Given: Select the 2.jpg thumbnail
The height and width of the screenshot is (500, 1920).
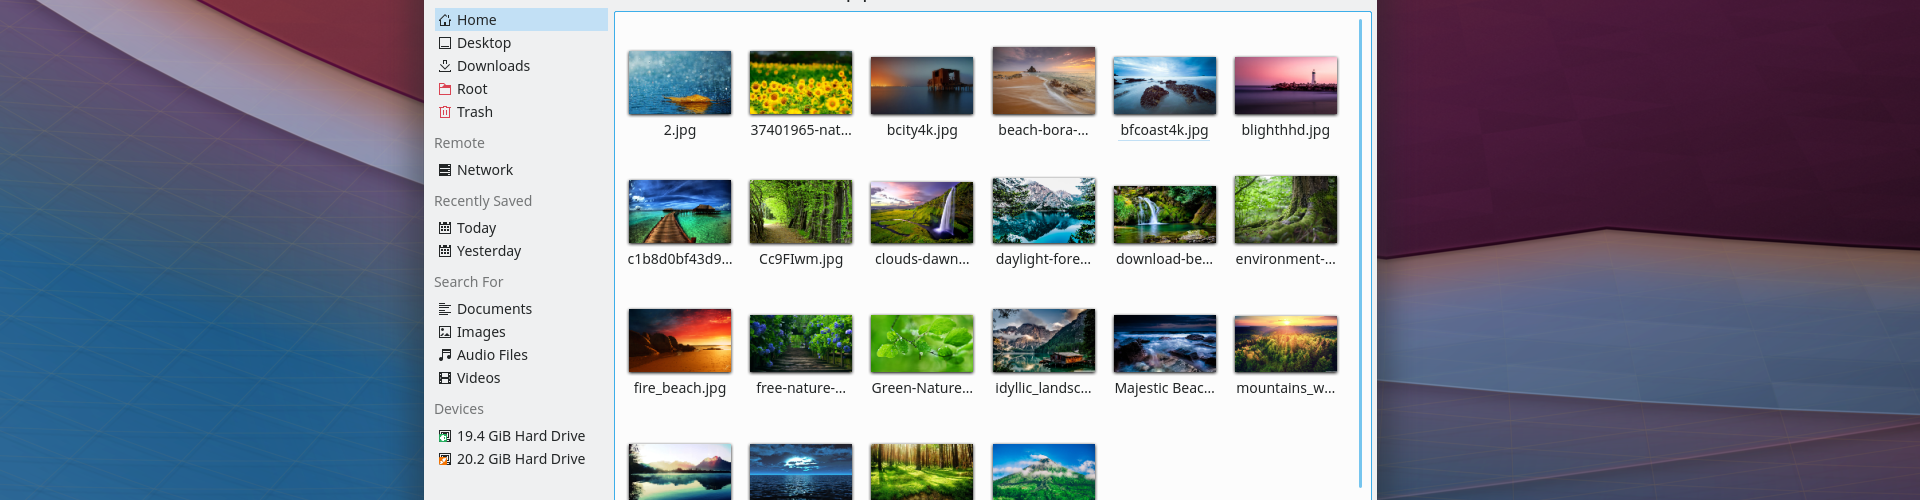Looking at the screenshot, I should (680, 84).
